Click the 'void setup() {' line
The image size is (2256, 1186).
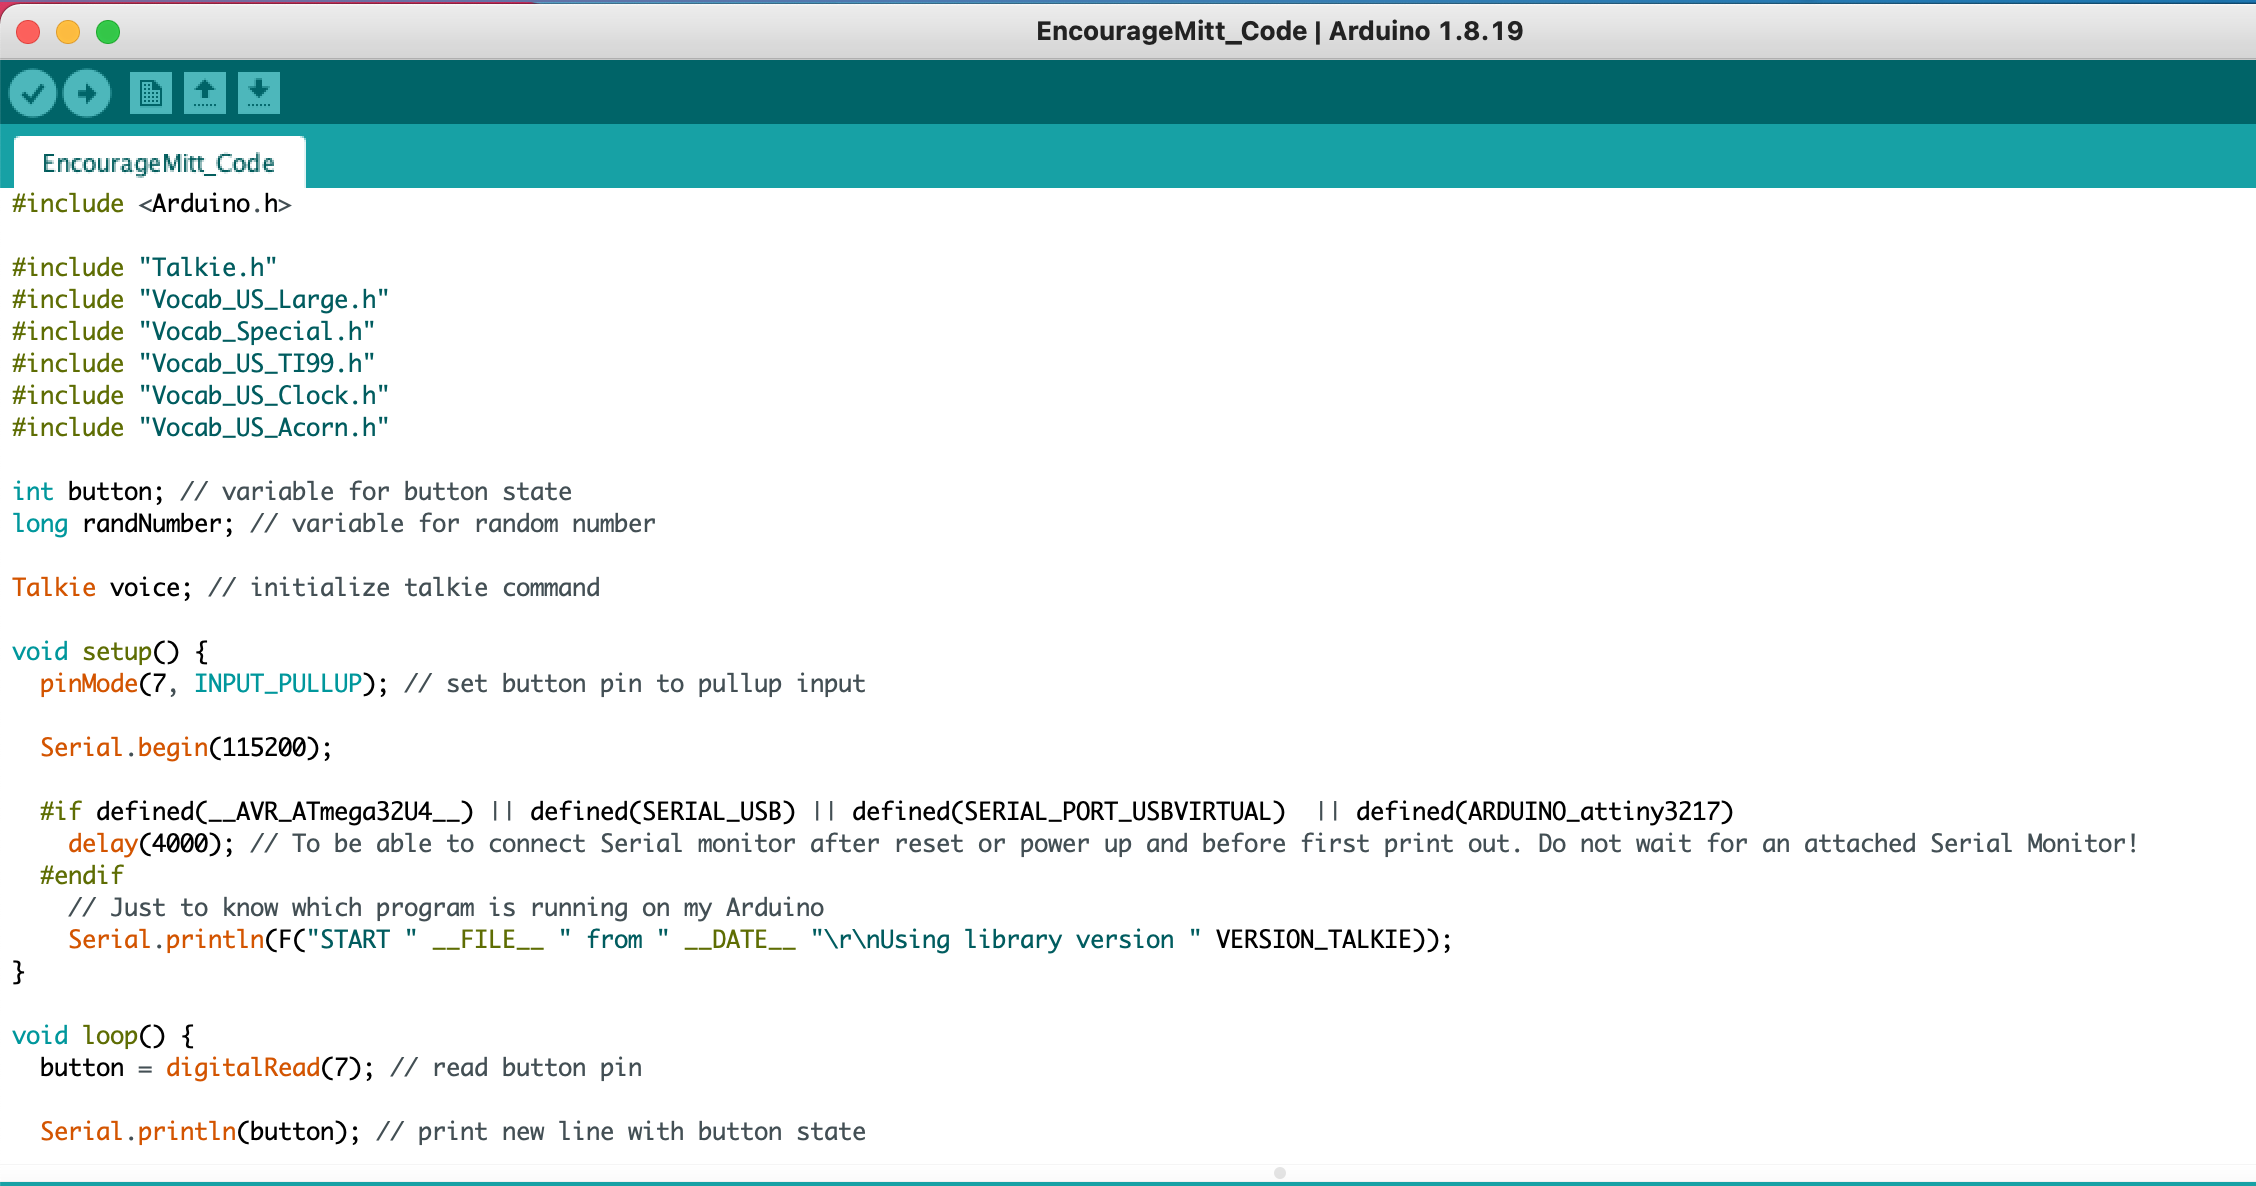pos(110,652)
